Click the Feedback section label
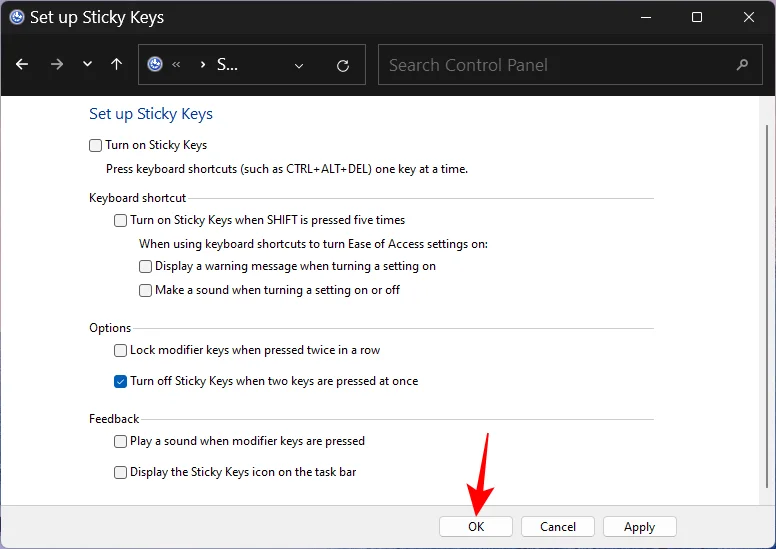This screenshot has height=549, width=776. [114, 419]
